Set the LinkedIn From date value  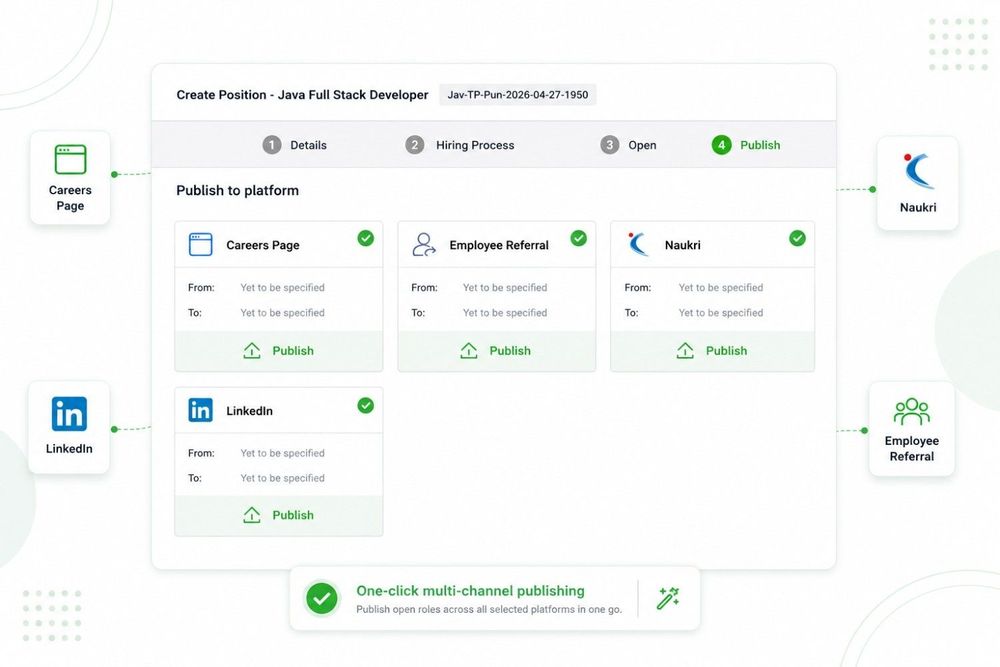tap(283, 453)
